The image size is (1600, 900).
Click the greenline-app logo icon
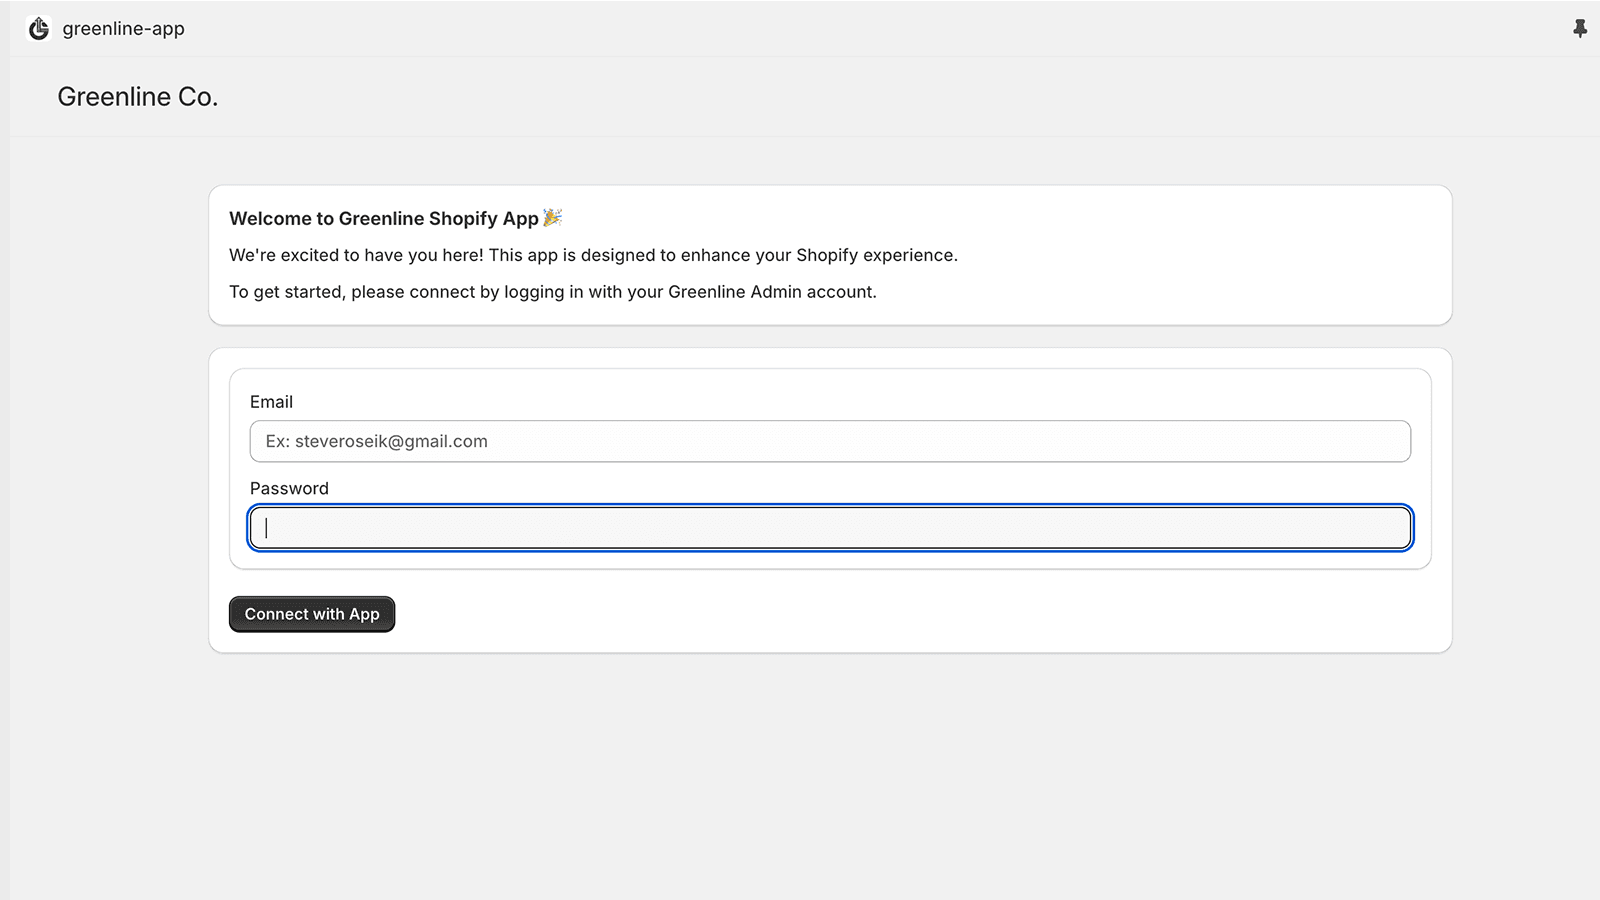[39, 29]
